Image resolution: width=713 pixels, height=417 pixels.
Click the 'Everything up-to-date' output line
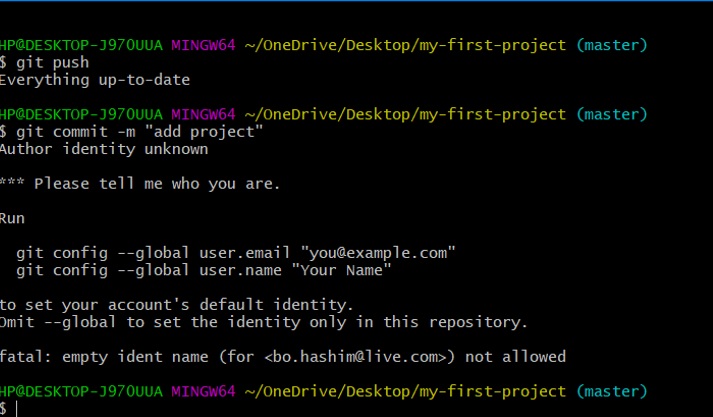(95, 80)
